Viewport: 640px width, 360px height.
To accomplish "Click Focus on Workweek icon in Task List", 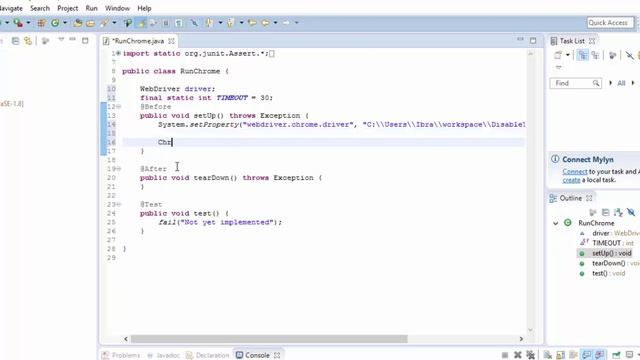I will [612, 55].
